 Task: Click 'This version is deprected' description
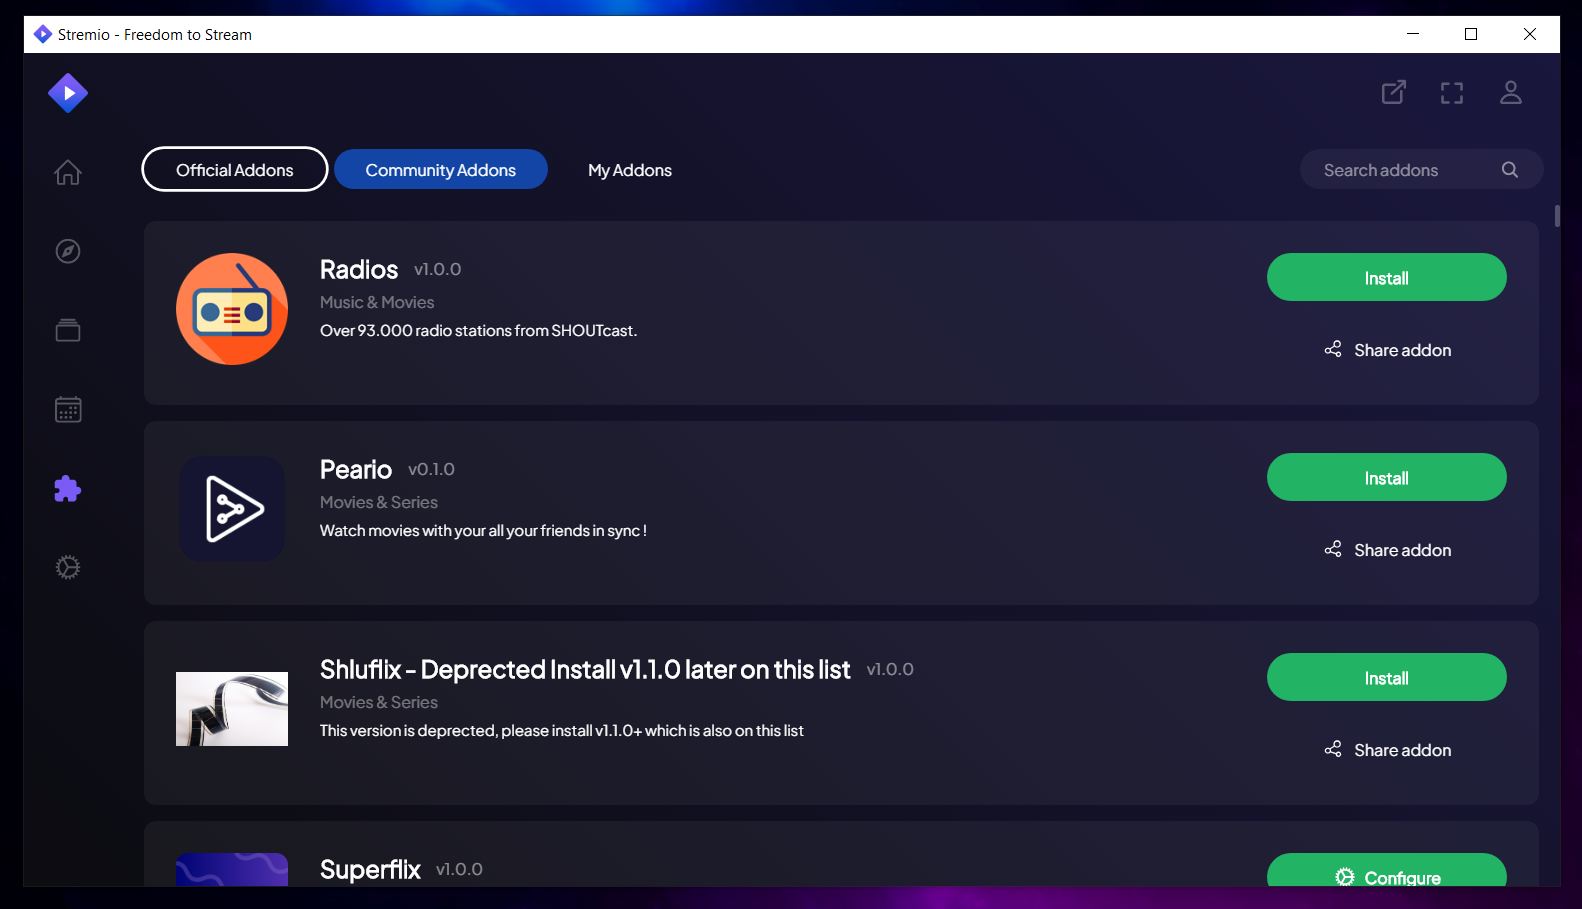coord(562,731)
